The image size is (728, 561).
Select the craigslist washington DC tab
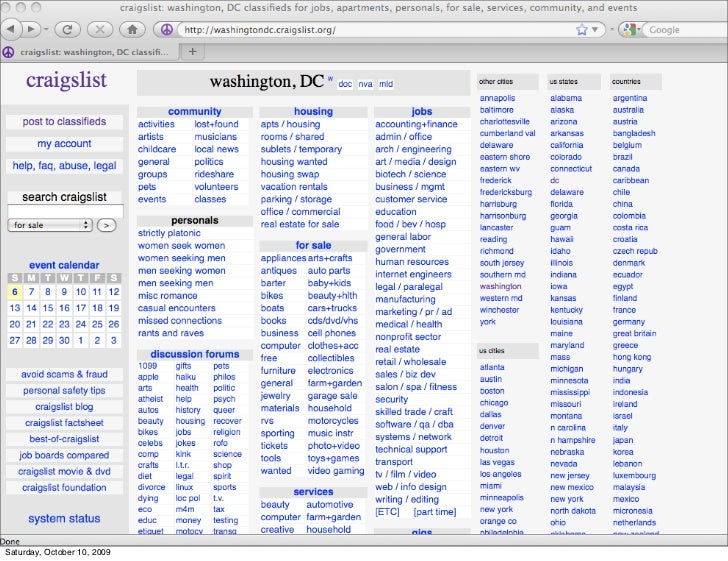91,52
